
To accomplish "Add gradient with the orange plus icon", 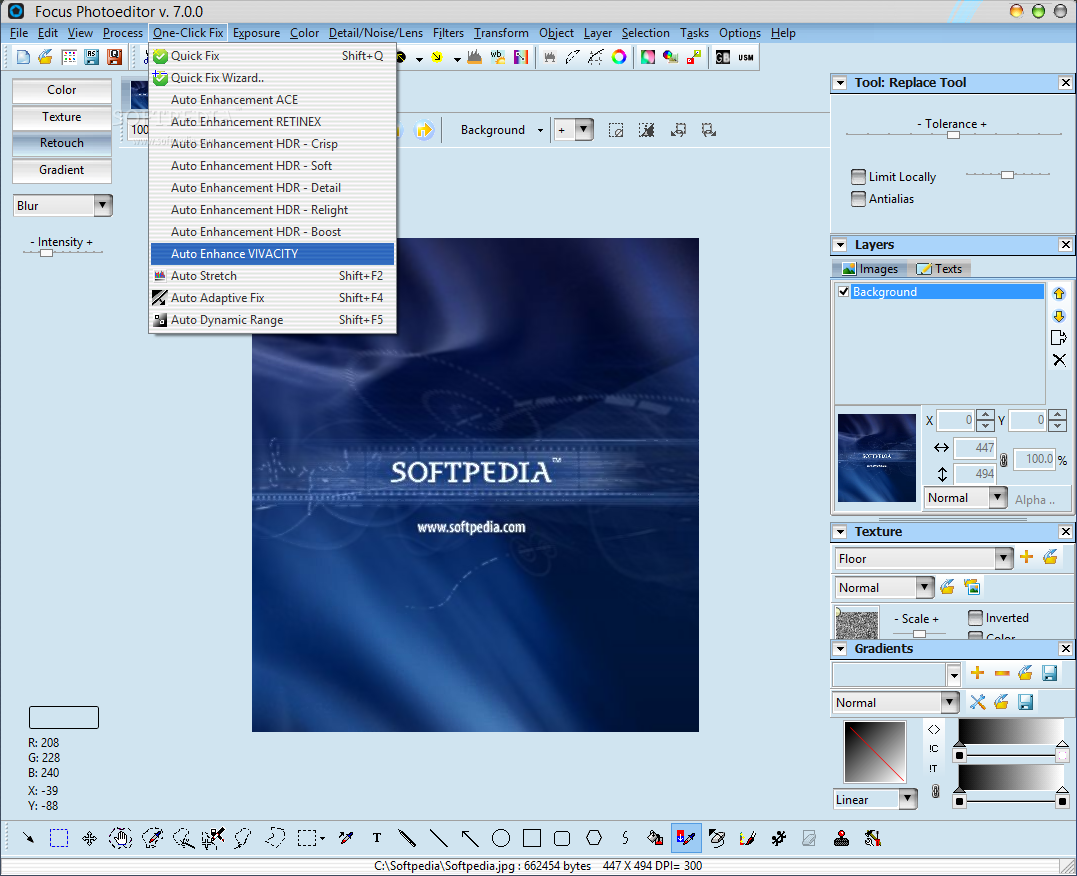I will pos(977,673).
